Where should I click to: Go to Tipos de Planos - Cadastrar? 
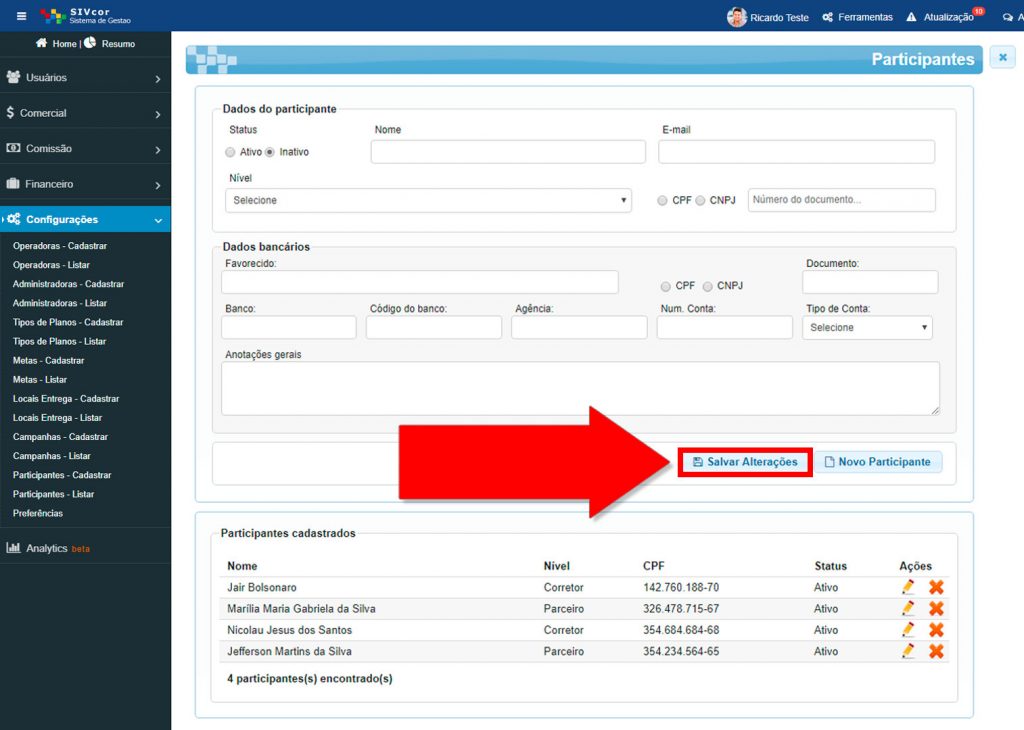pos(68,322)
